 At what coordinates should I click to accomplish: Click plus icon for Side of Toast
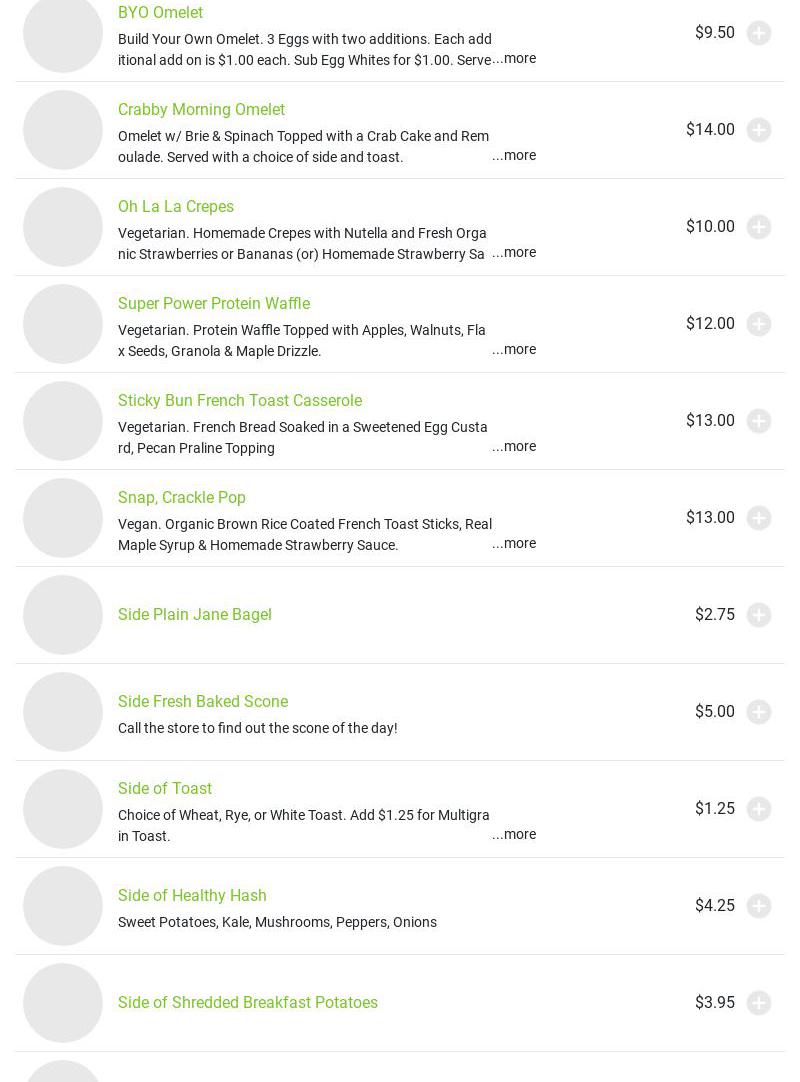click(x=759, y=809)
